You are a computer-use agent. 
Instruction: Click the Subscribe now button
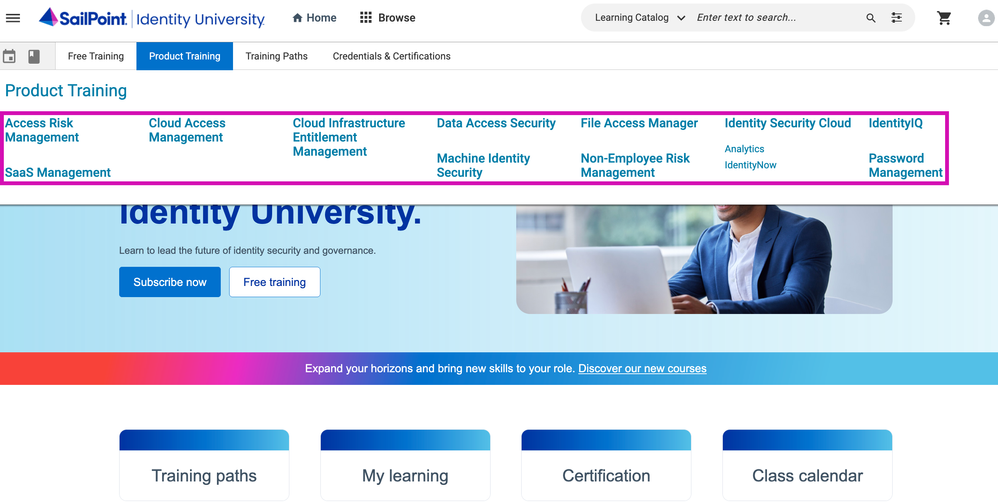click(170, 282)
